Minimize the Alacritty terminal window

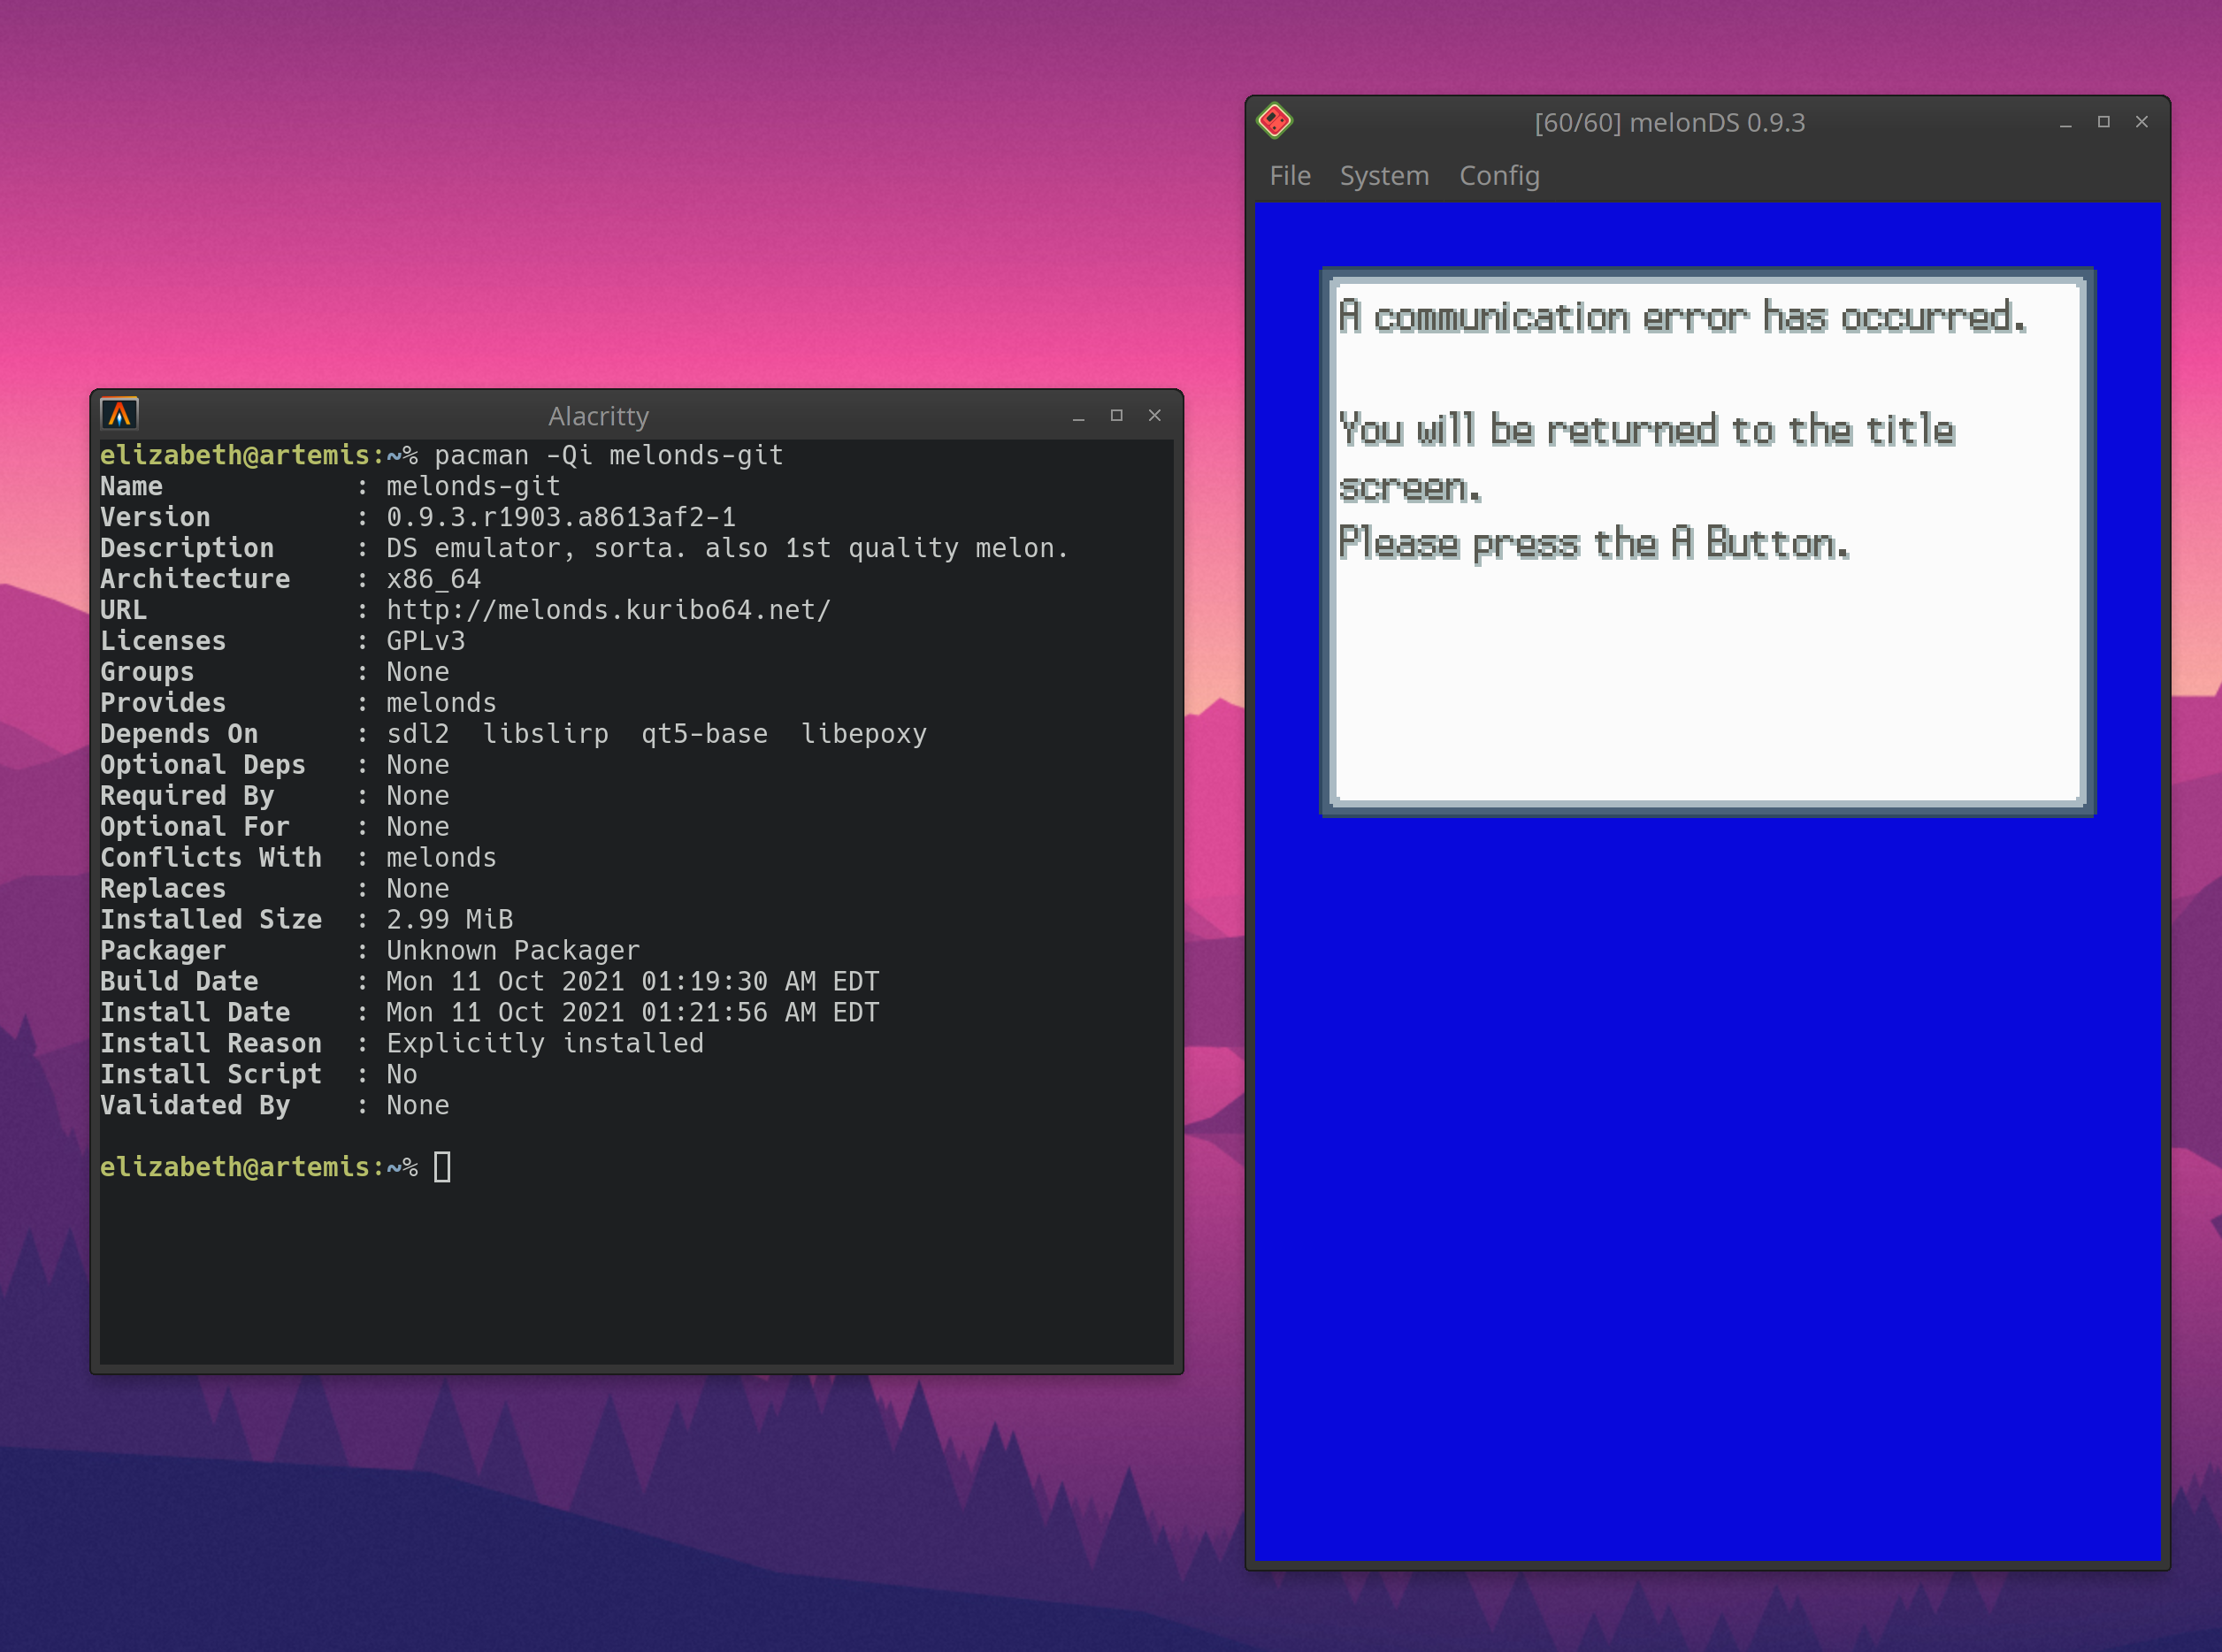coord(1078,416)
